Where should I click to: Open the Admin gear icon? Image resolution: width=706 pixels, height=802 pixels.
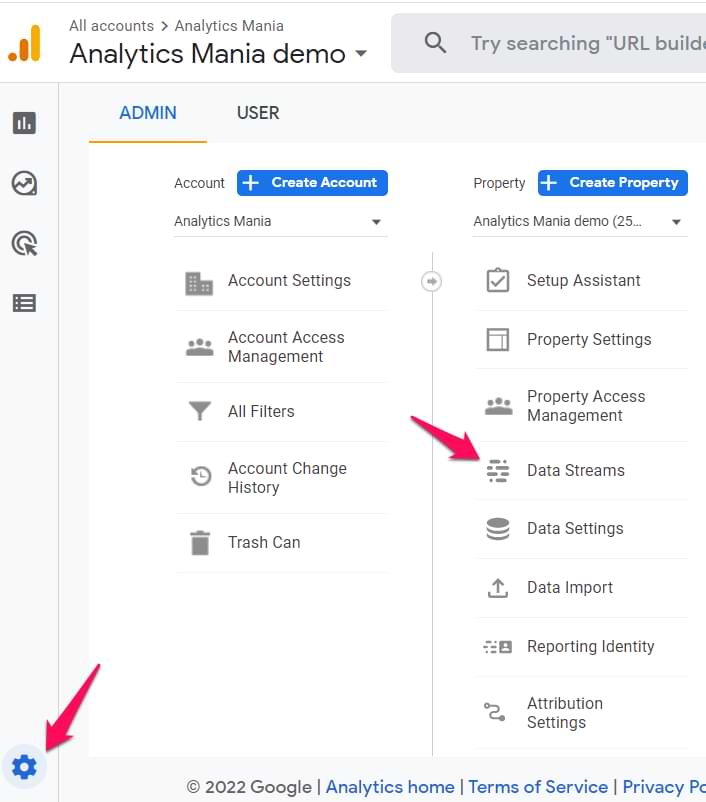24,767
